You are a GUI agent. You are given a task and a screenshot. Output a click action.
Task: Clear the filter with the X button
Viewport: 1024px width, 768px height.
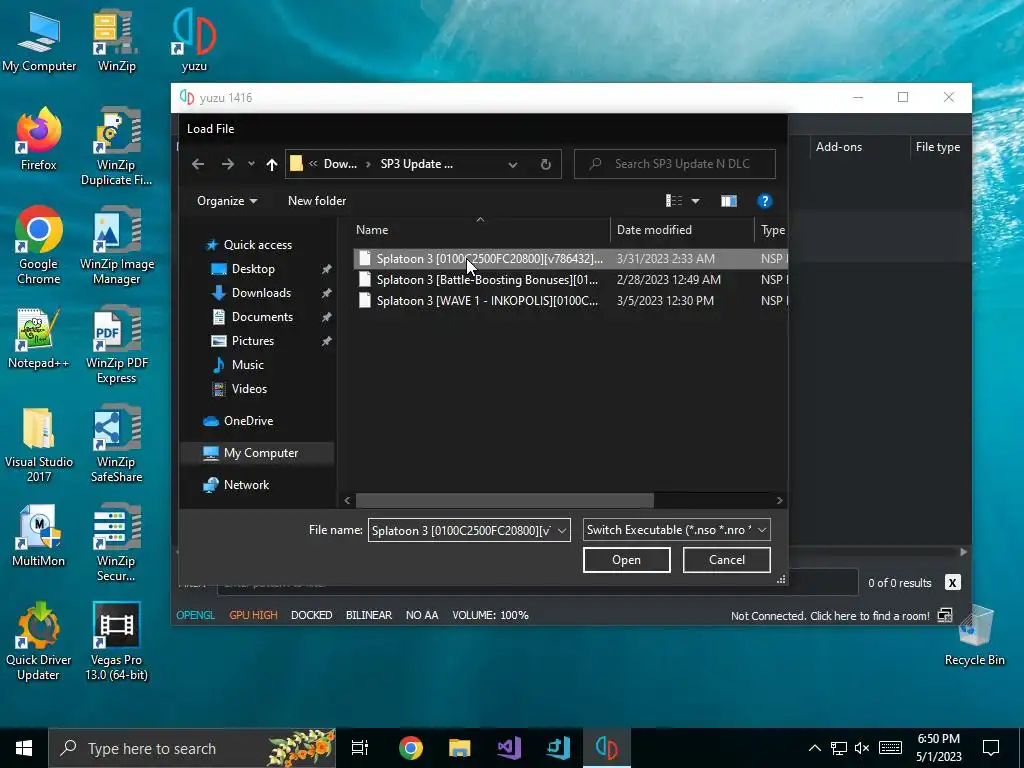pyautogui.click(x=953, y=583)
